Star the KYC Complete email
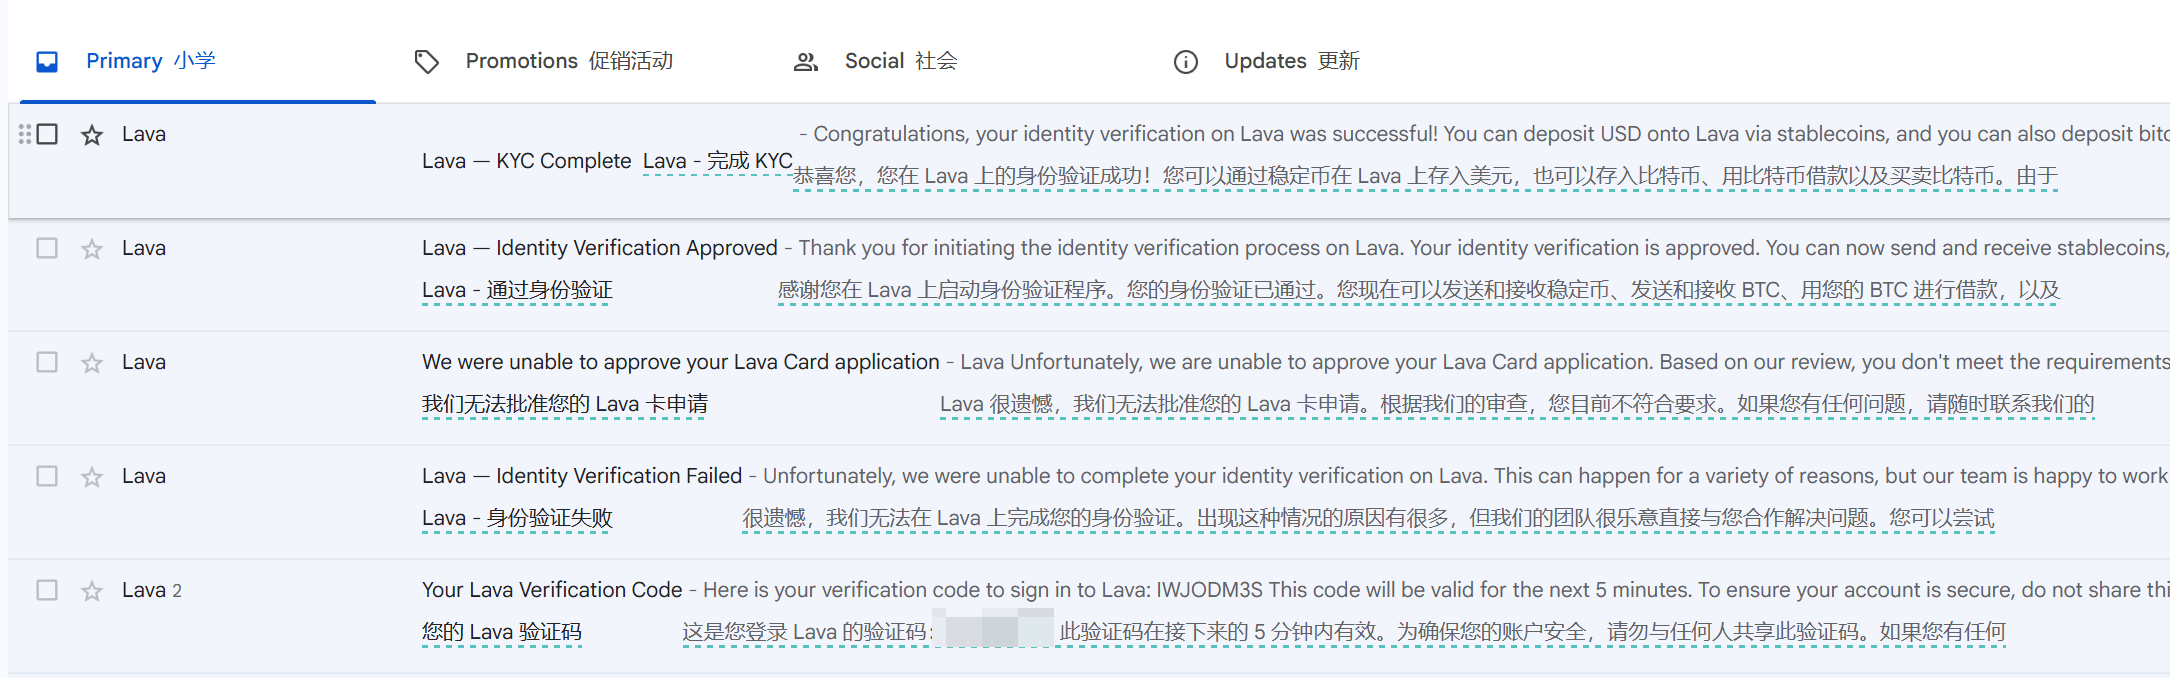Viewport: 2170px width, 678px height. (x=92, y=135)
